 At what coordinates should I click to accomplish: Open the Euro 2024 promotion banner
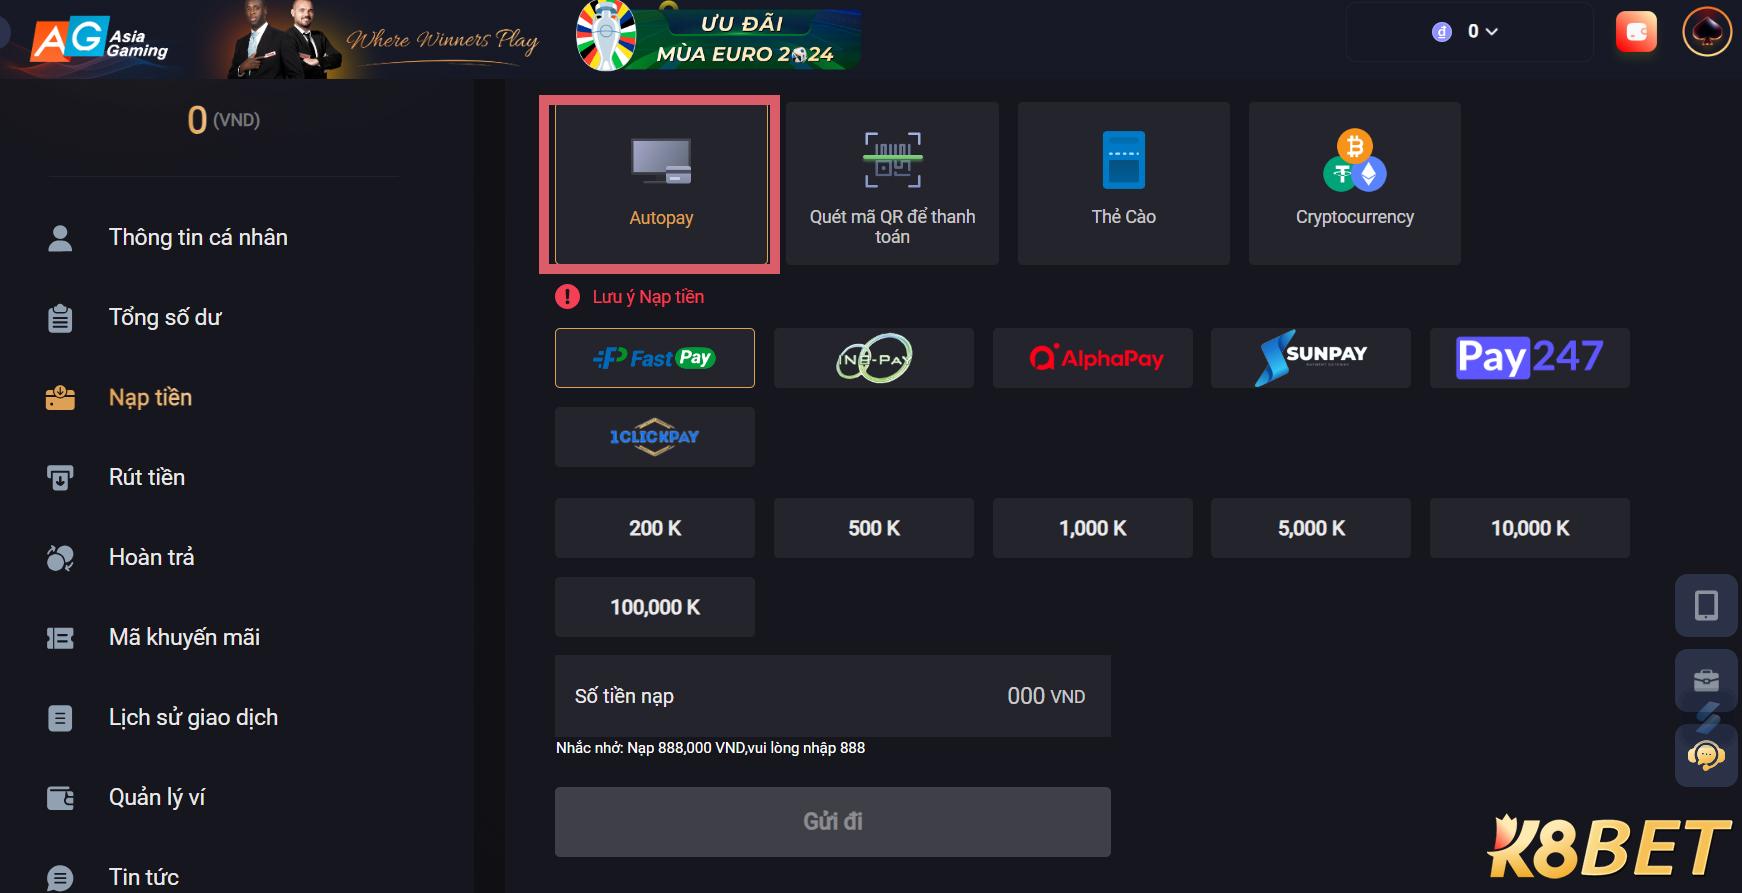pos(718,37)
